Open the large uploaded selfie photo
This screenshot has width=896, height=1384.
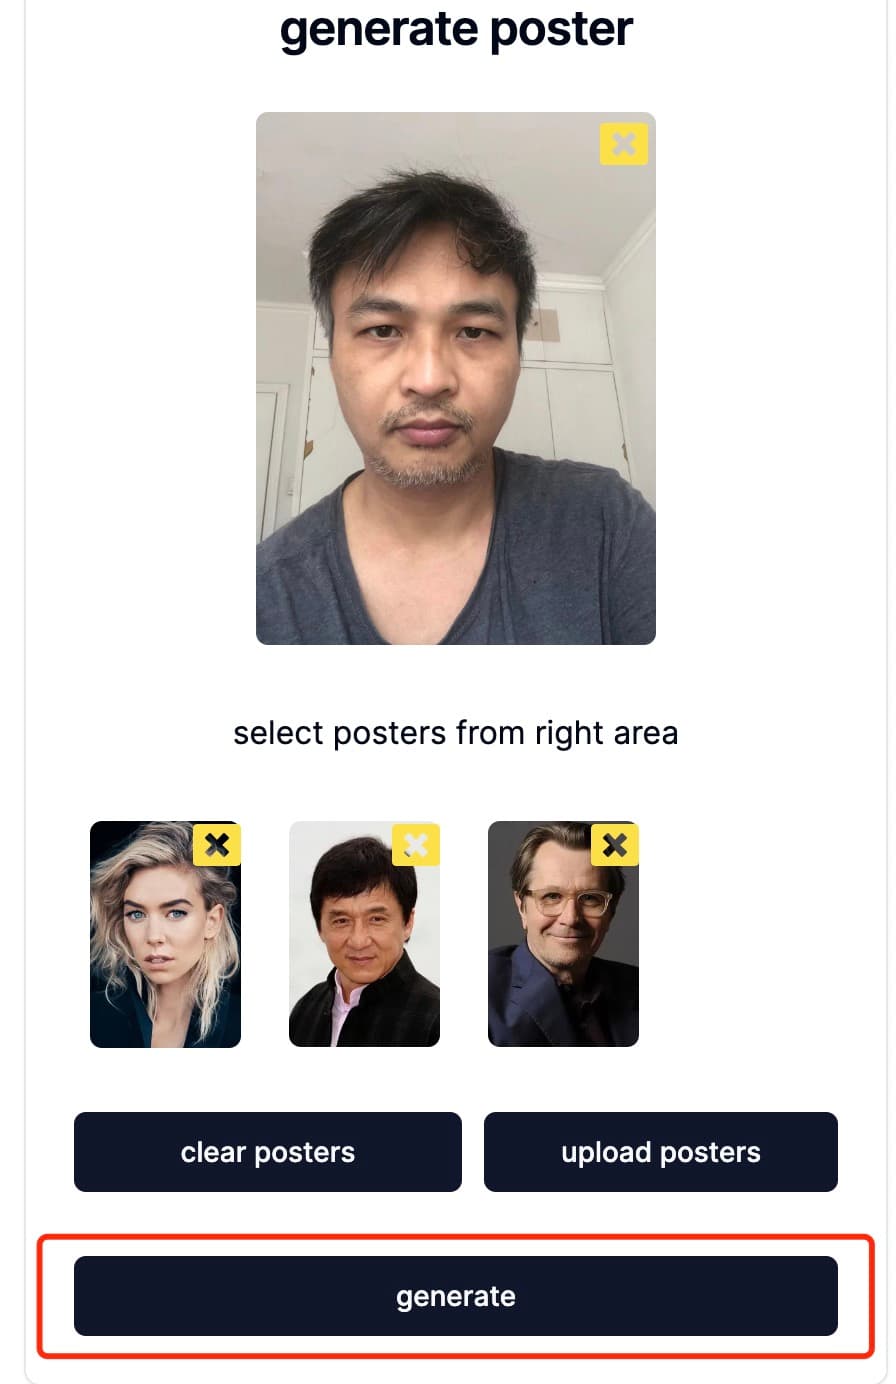[456, 378]
